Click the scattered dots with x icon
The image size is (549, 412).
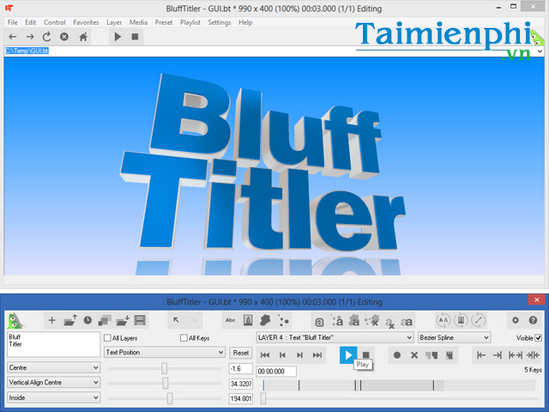tap(372, 321)
